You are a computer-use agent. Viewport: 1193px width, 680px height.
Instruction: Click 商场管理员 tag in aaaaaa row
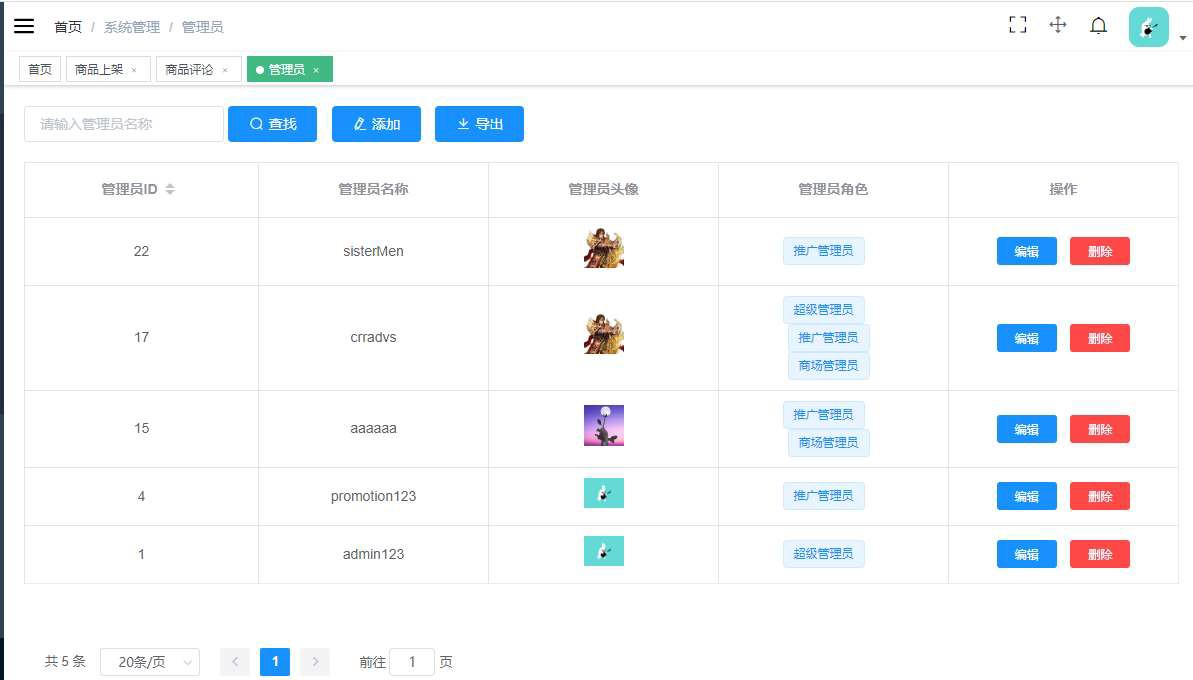coord(829,443)
